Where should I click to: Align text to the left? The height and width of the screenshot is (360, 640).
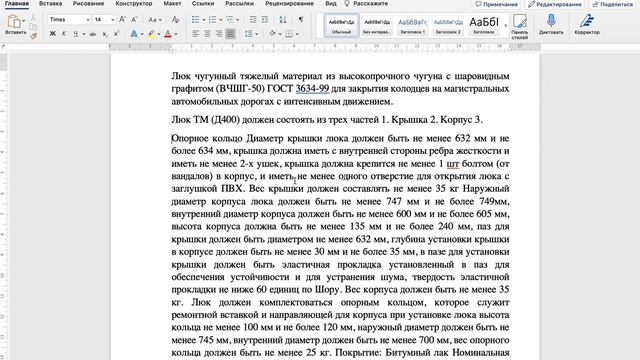click(x=196, y=34)
